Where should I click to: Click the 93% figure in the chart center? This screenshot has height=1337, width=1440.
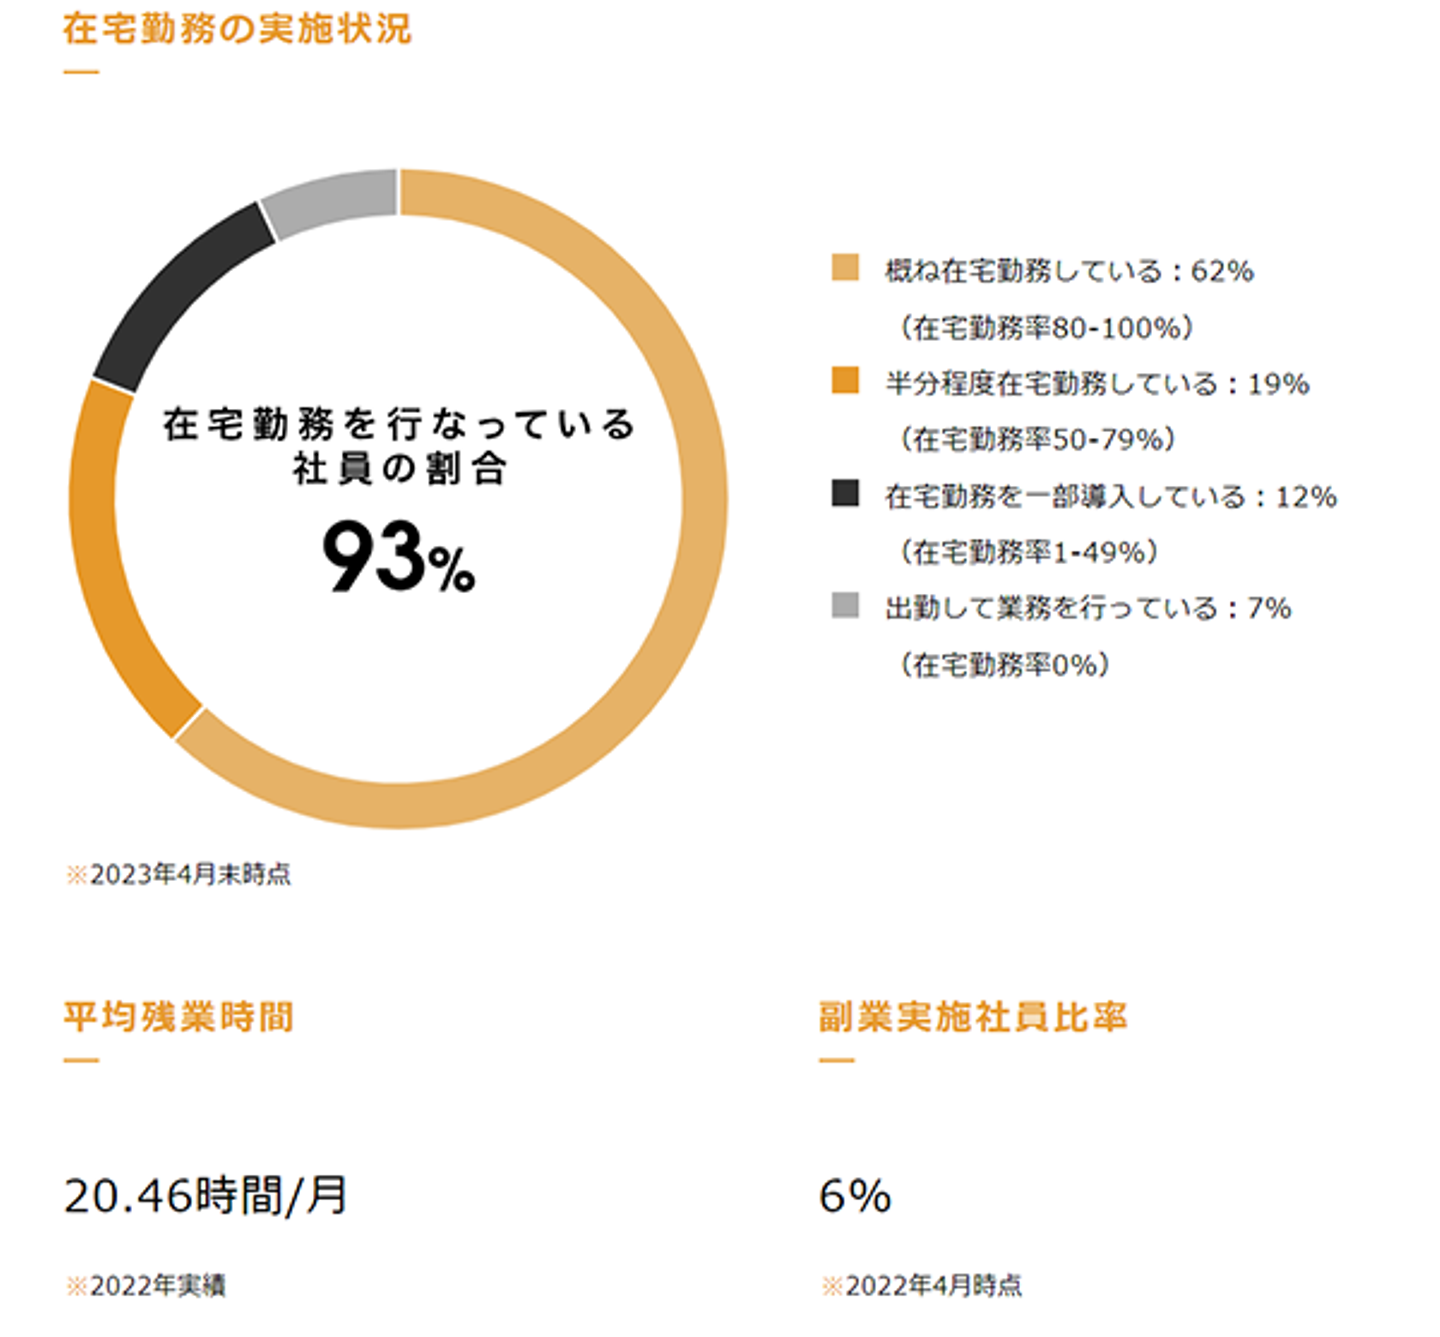398,558
